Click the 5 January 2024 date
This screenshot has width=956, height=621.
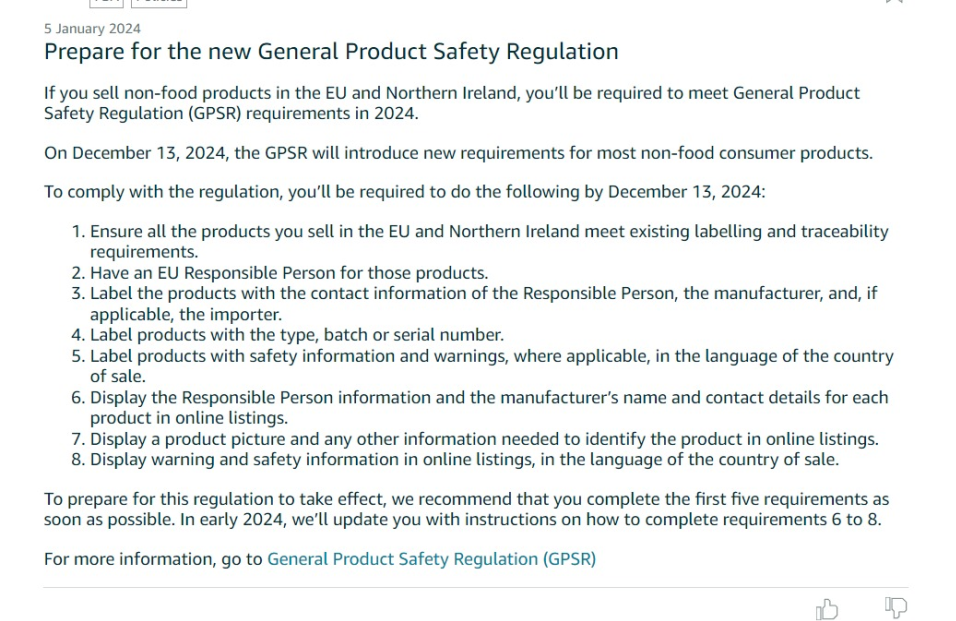point(92,29)
